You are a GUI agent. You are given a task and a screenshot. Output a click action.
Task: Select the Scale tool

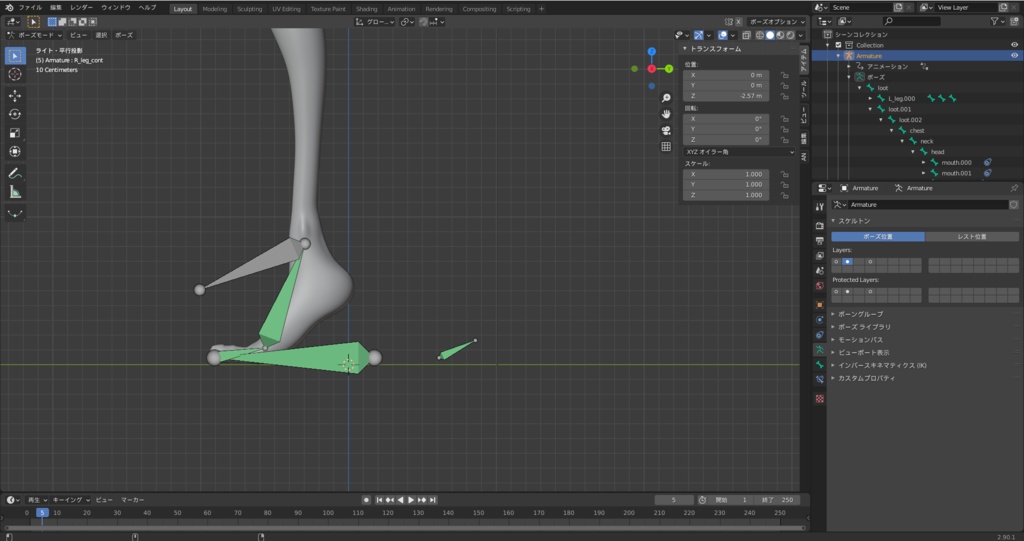(x=15, y=133)
